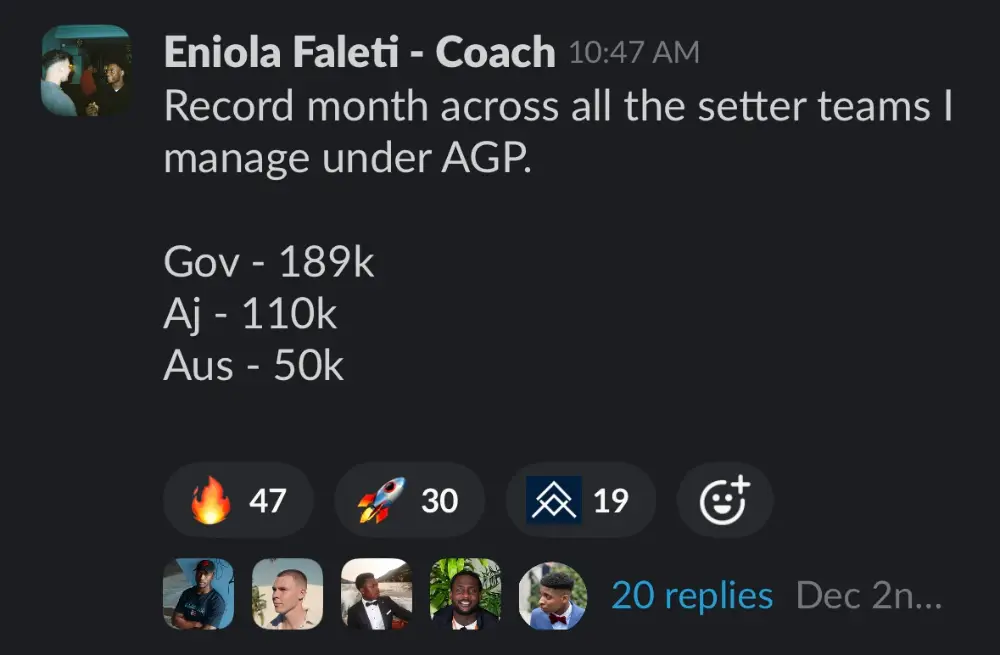This screenshot has height=655, width=1000.
Task: Click the 'Gov - 189k' line
Action: click(x=268, y=263)
